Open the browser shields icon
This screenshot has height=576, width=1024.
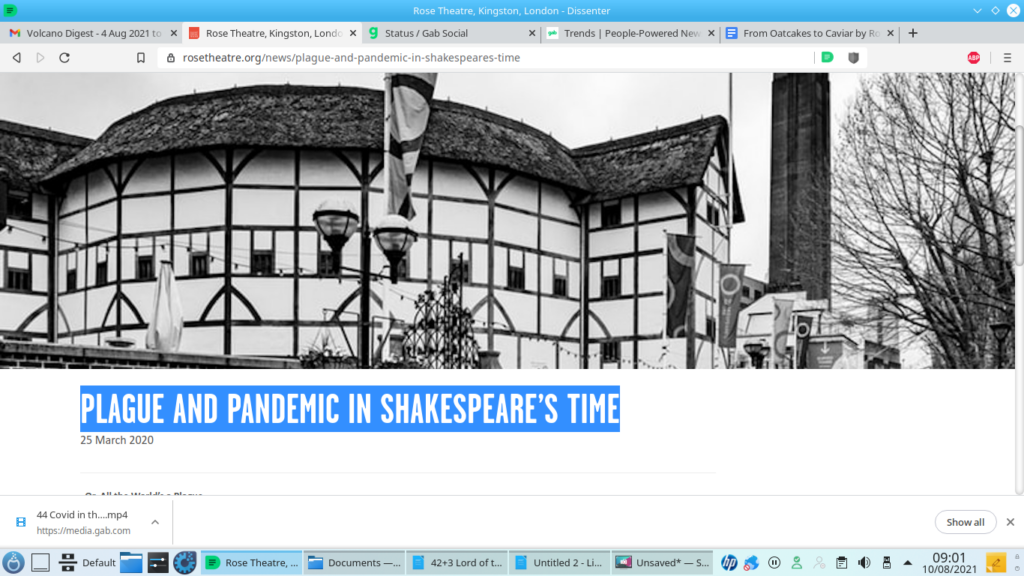click(854, 57)
